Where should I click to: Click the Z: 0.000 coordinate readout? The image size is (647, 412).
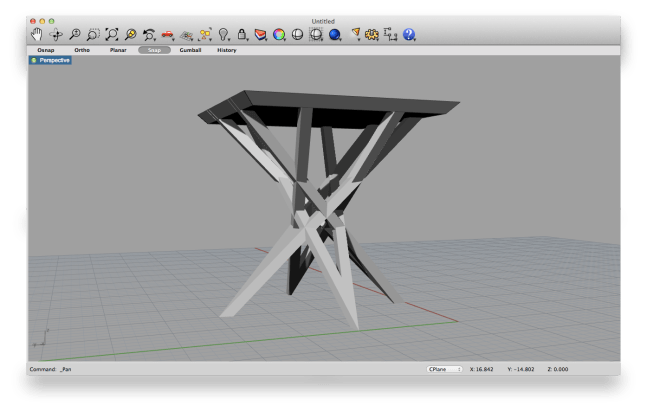[x=557, y=369]
